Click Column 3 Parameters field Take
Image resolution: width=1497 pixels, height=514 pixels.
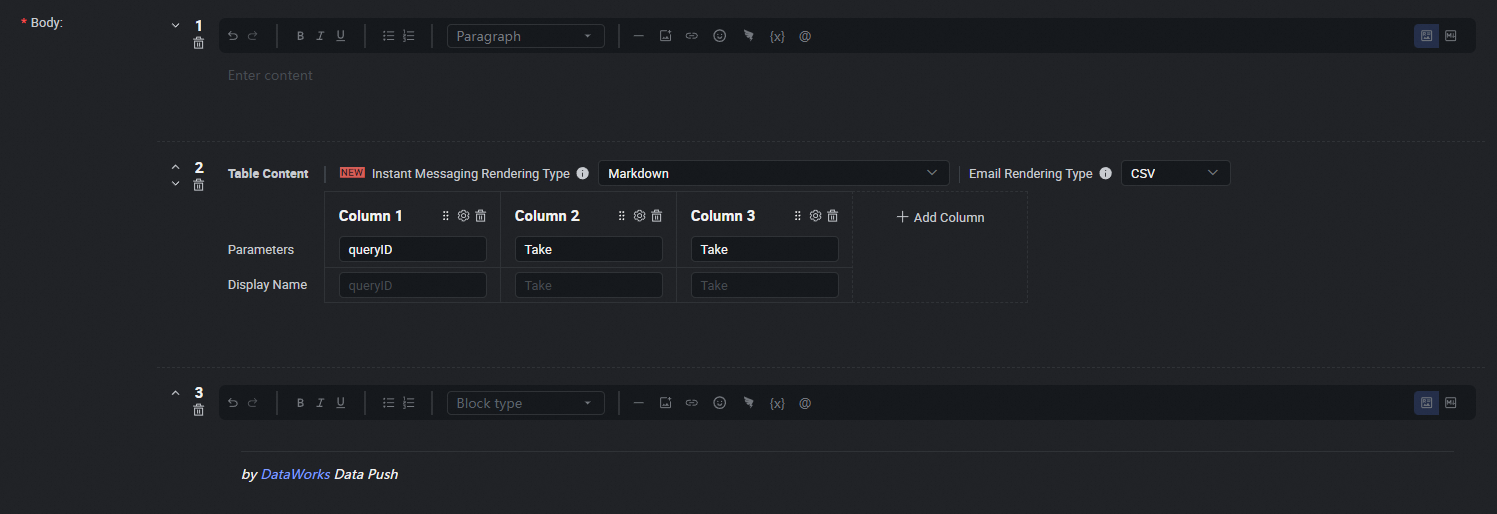click(x=765, y=249)
